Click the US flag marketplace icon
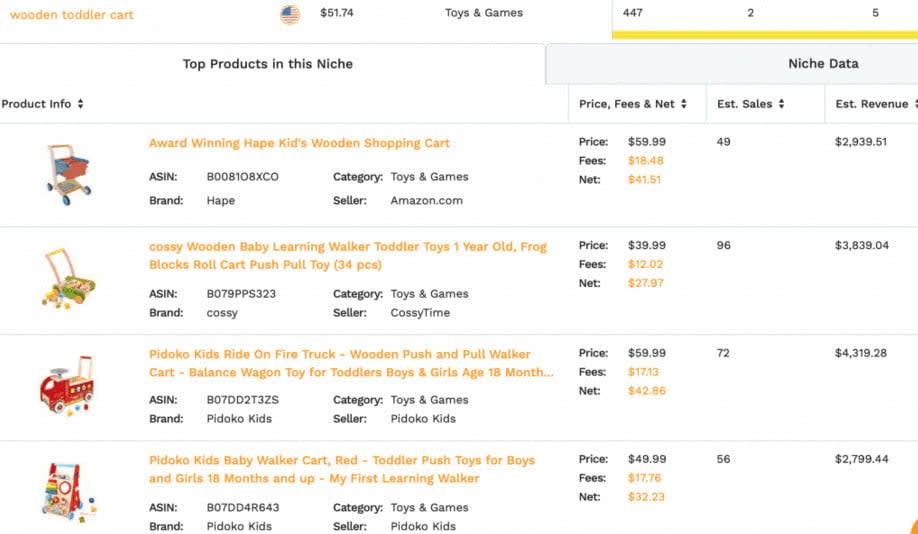 (x=290, y=14)
